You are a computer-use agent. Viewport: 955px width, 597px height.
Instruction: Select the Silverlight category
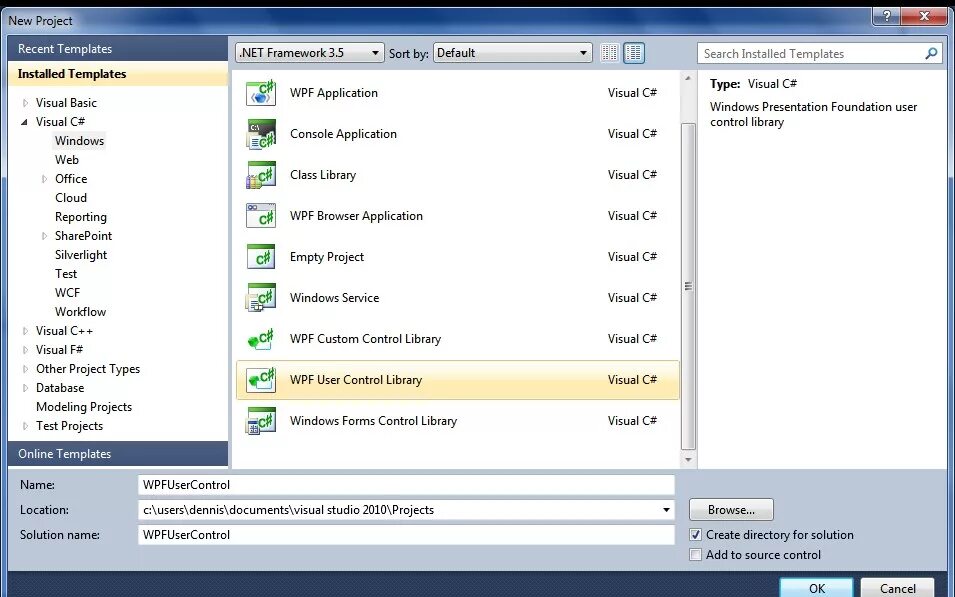[x=81, y=255]
